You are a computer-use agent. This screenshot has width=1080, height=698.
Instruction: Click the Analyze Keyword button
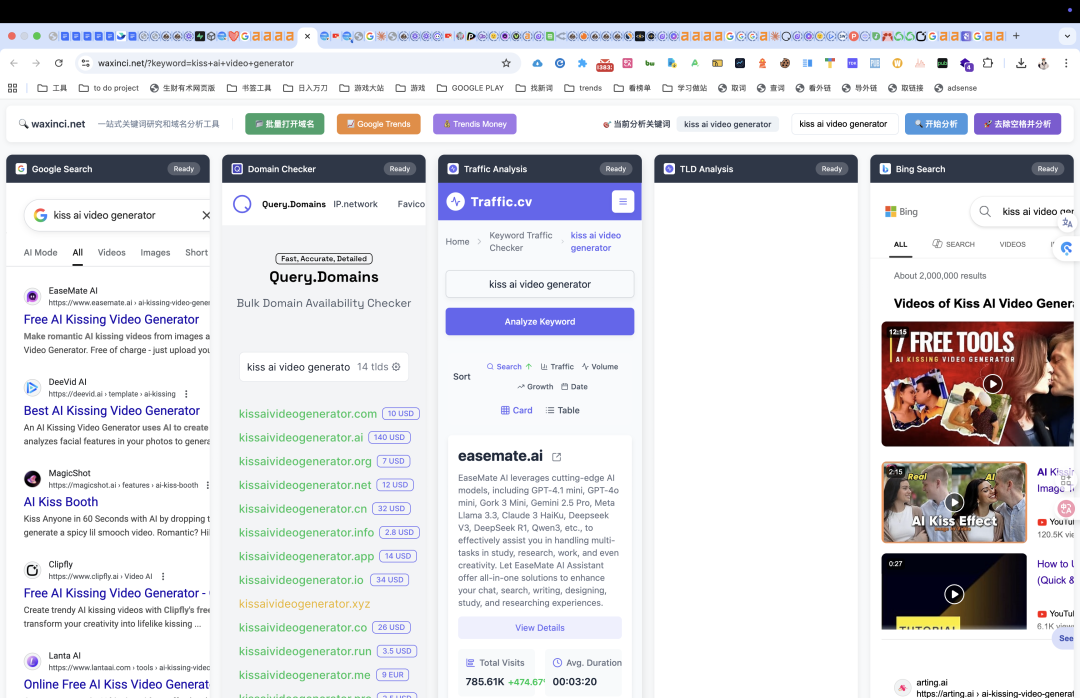coord(539,321)
